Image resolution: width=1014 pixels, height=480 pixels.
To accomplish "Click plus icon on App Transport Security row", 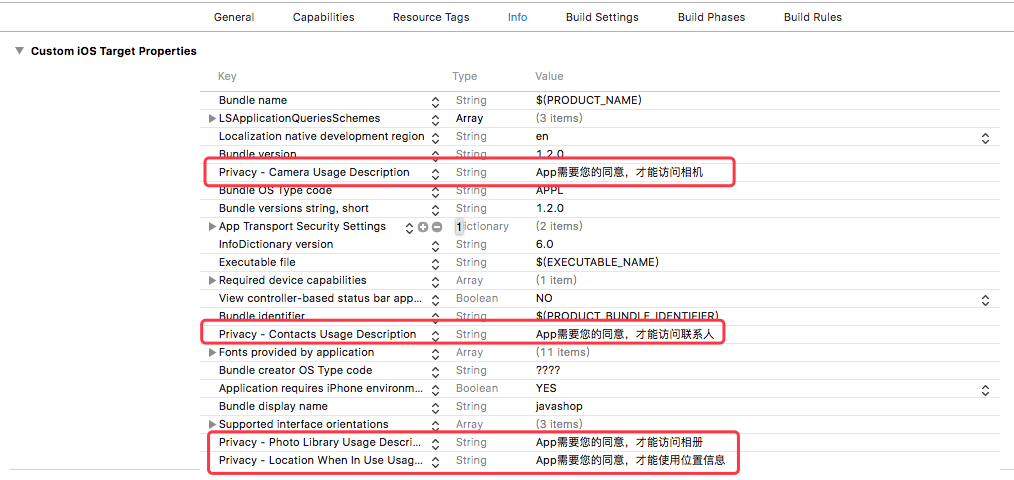I will coord(423,227).
